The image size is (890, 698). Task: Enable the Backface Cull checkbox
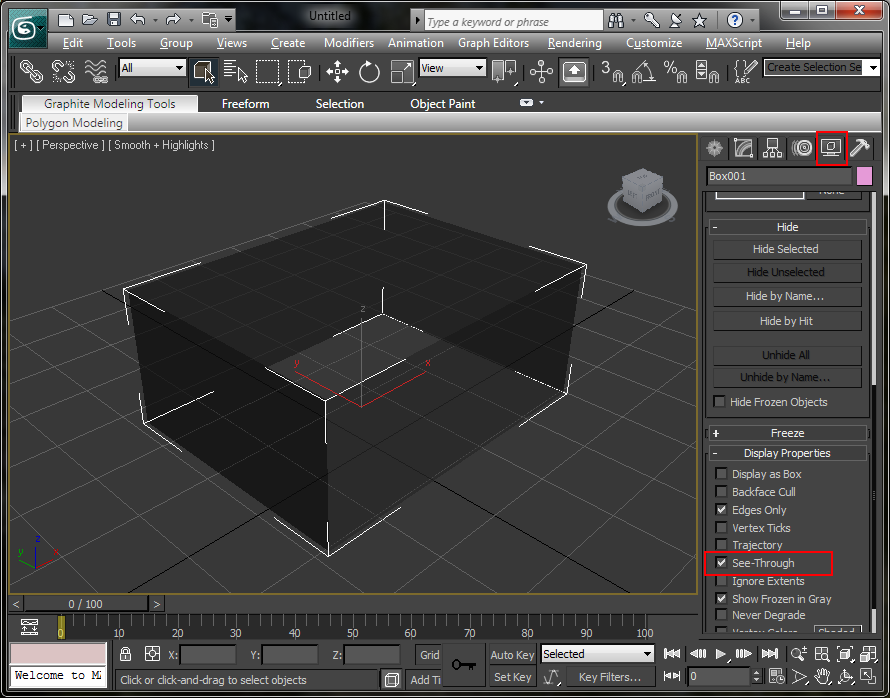pos(722,492)
